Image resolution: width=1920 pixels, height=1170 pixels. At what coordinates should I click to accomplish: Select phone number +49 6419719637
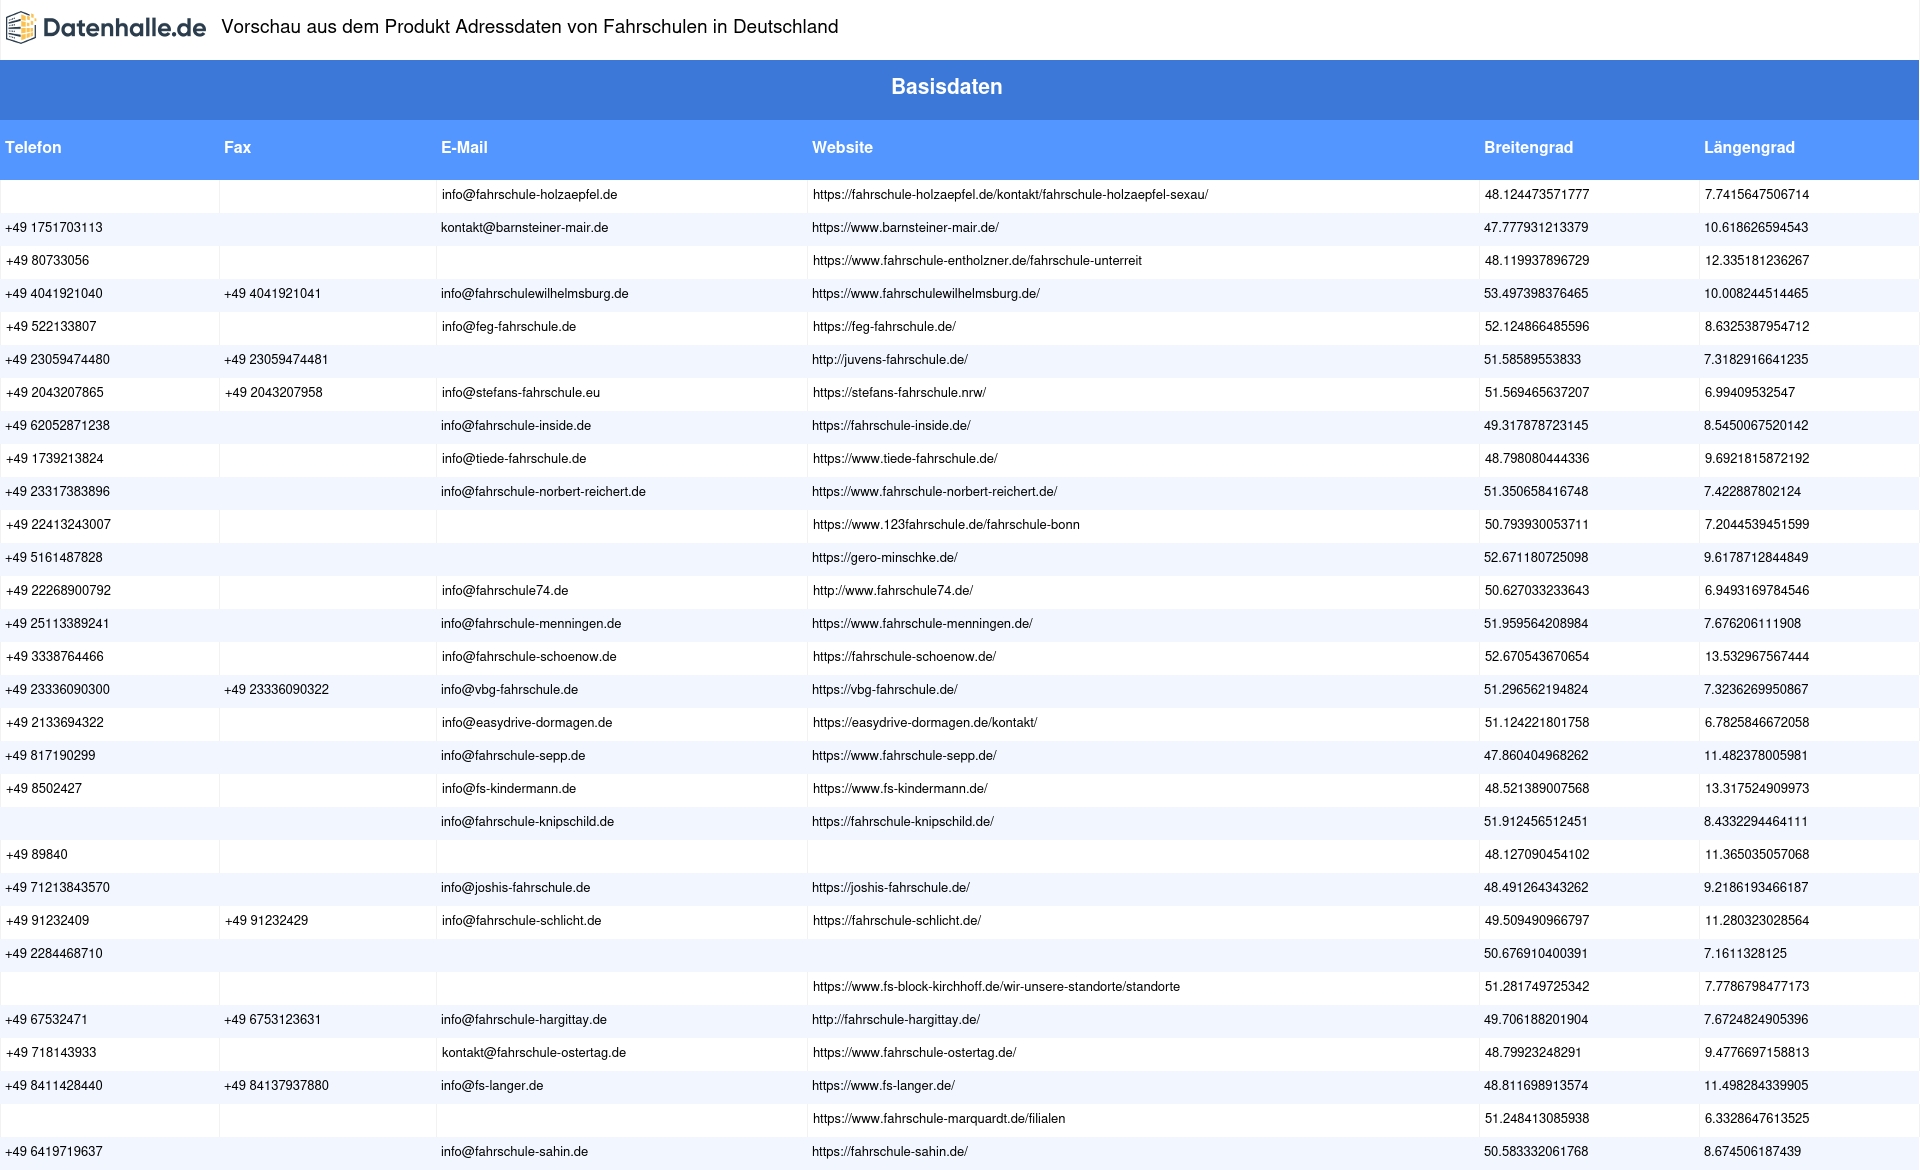point(54,1152)
